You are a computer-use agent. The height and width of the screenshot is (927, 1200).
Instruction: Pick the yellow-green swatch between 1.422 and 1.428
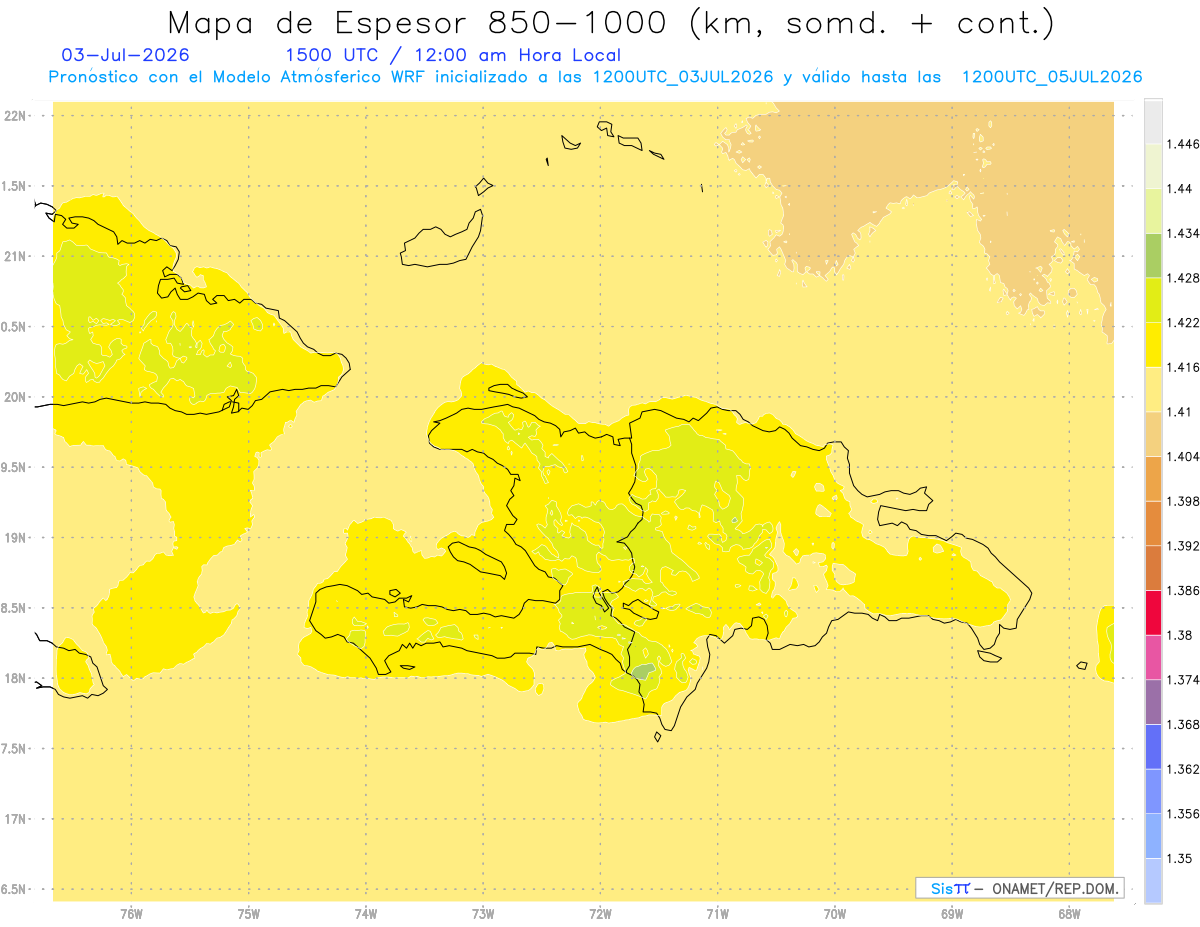tap(1153, 300)
